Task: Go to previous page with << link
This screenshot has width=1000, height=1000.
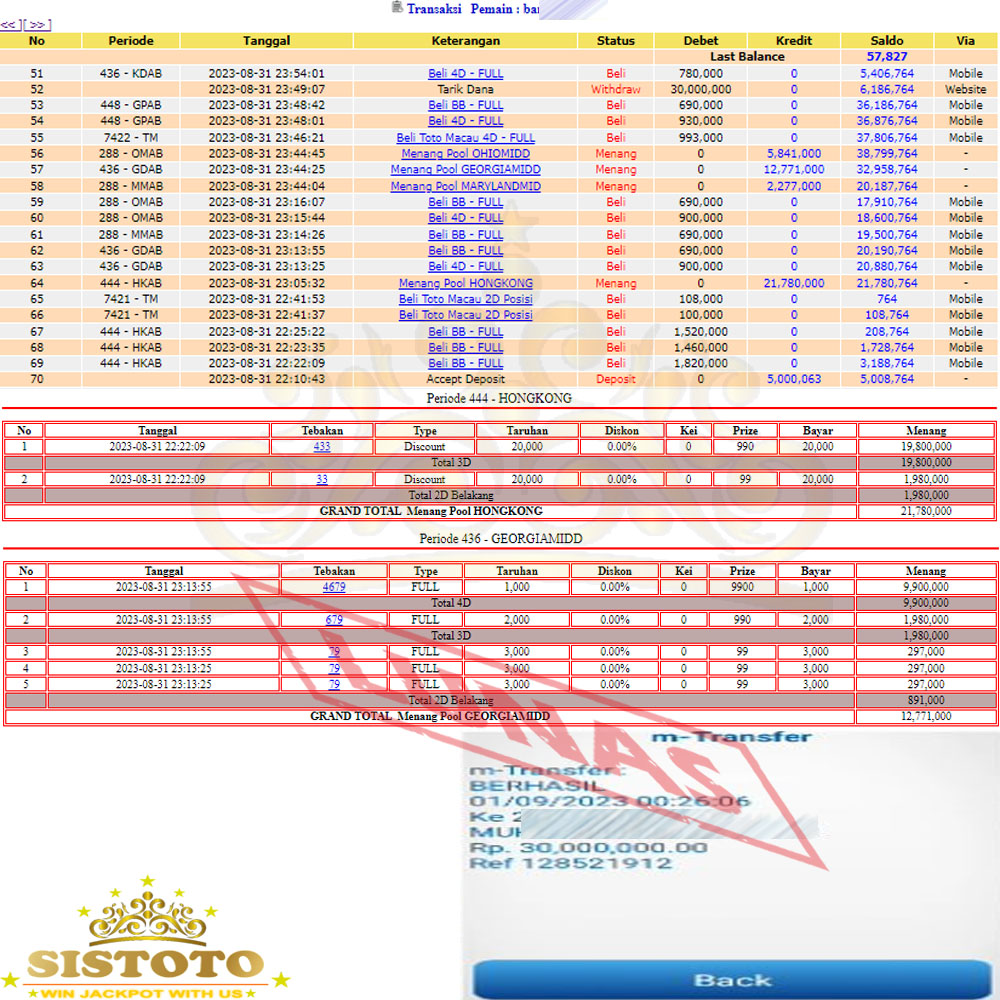Action: (x=9, y=24)
